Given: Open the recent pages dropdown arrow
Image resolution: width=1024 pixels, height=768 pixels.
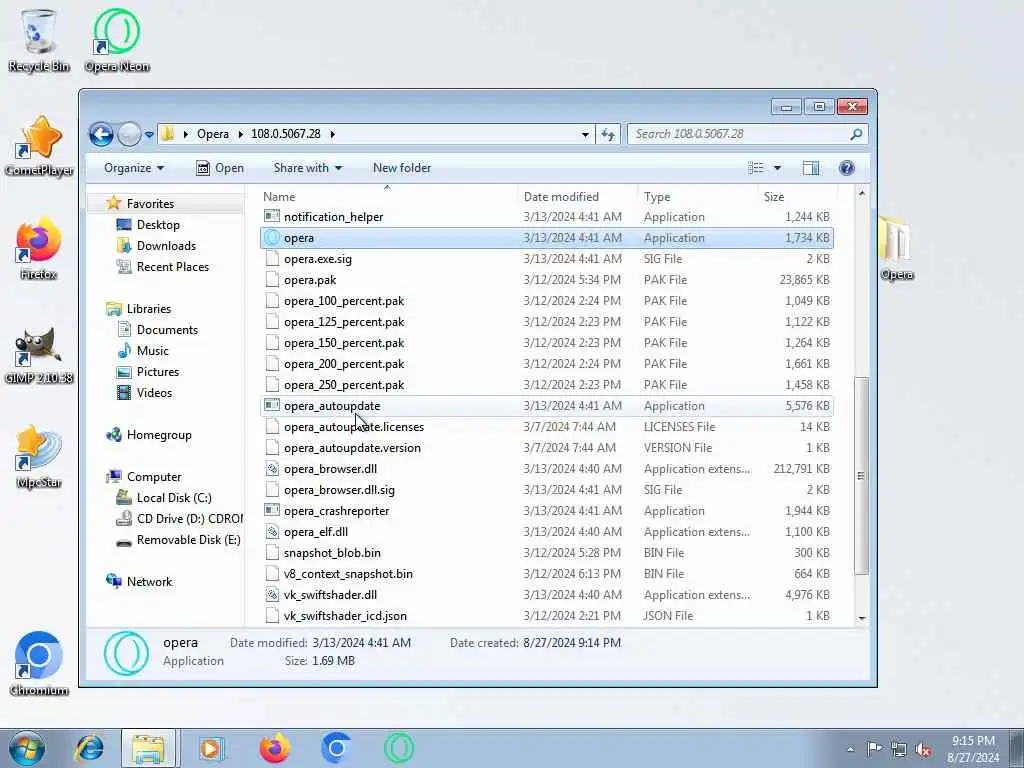Looking at the screenshot, I should pyautogui.click(x=149, y=135).
